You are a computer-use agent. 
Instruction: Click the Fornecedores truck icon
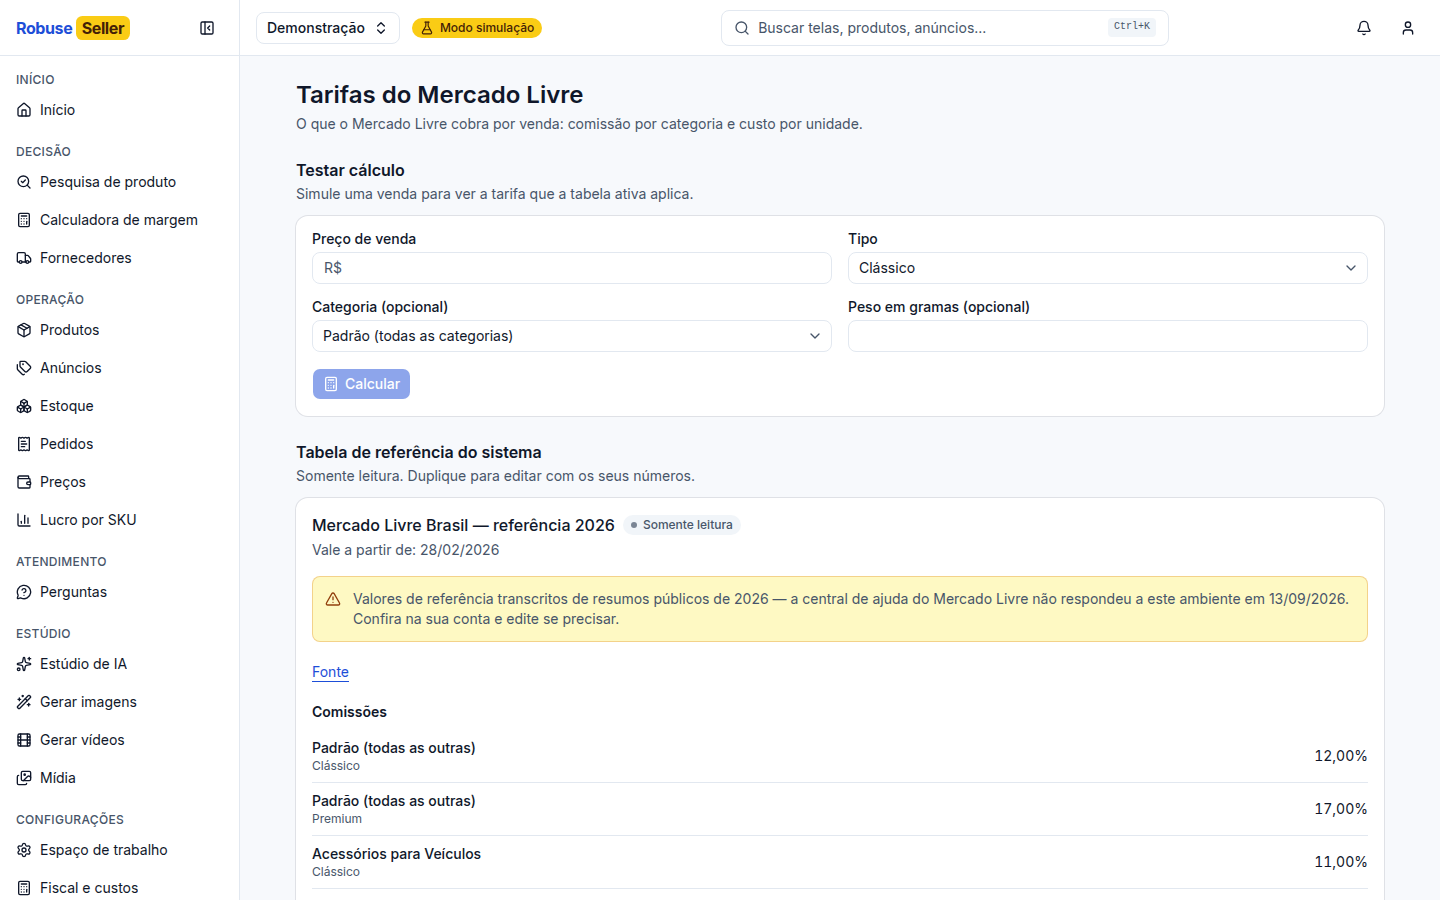[24, 258]
